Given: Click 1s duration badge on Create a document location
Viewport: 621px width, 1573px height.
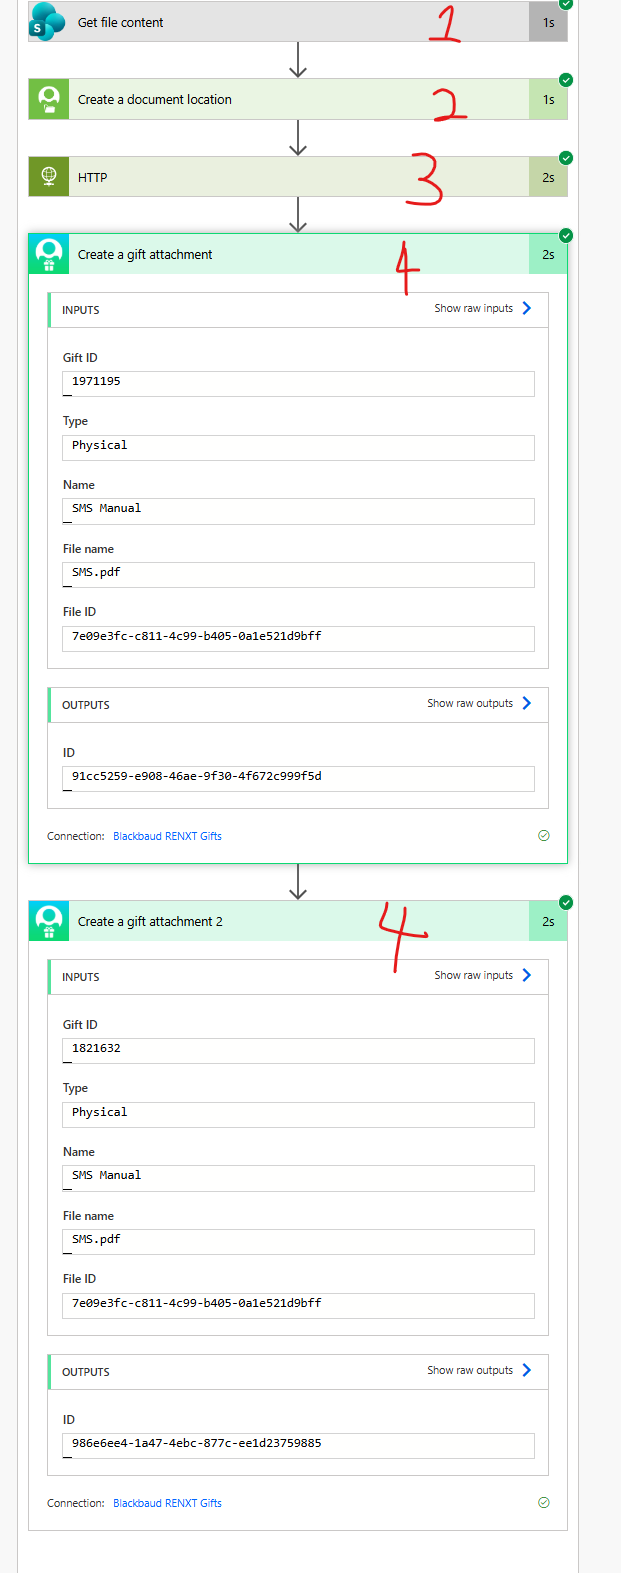Looking at the screenshot, I should (548, 99).
